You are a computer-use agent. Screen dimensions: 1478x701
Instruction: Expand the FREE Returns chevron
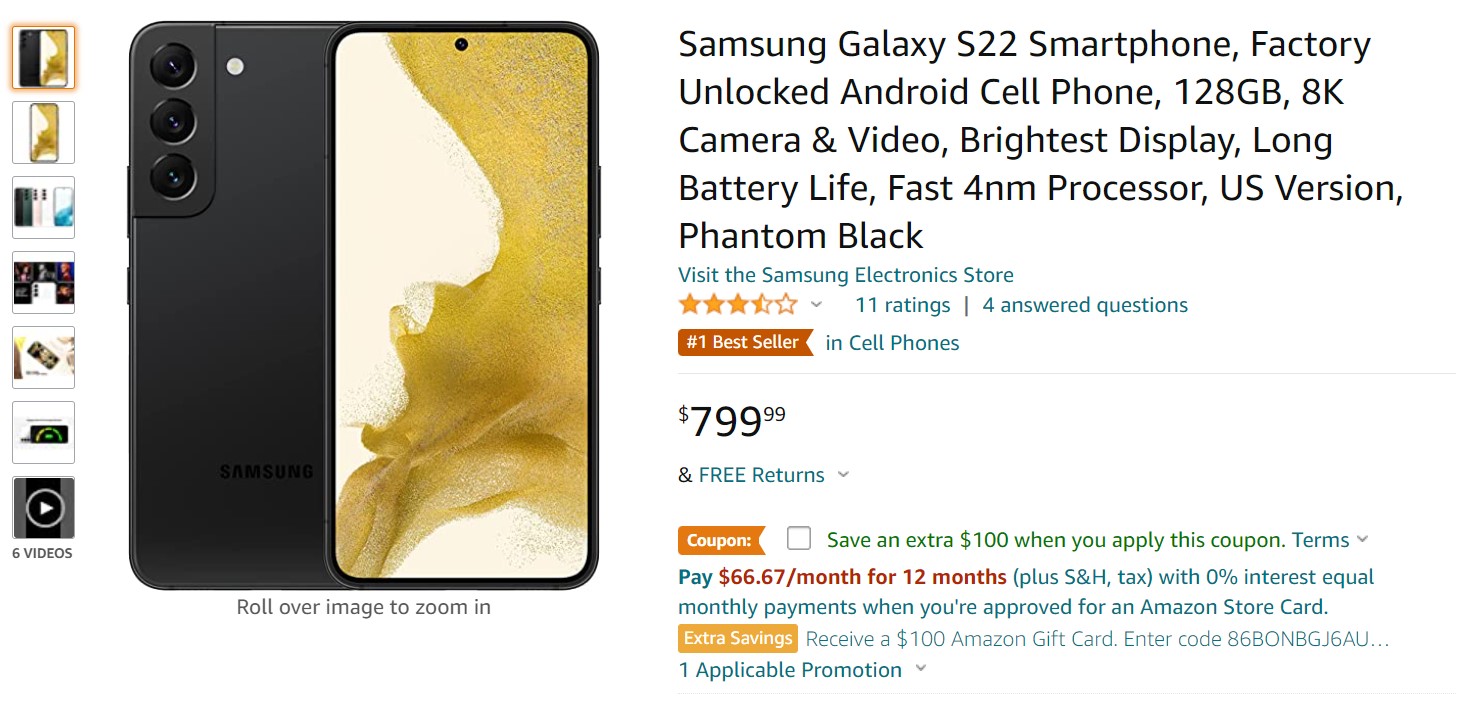pyautogui.click(x=843, y=475)
